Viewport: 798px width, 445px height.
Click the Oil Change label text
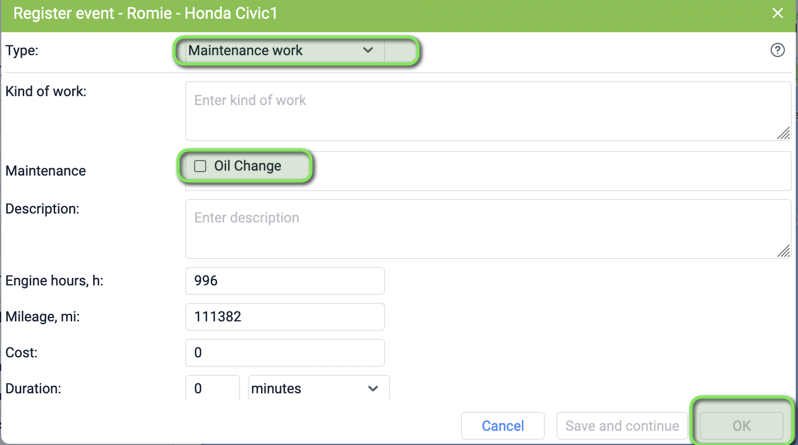point(247,166)
